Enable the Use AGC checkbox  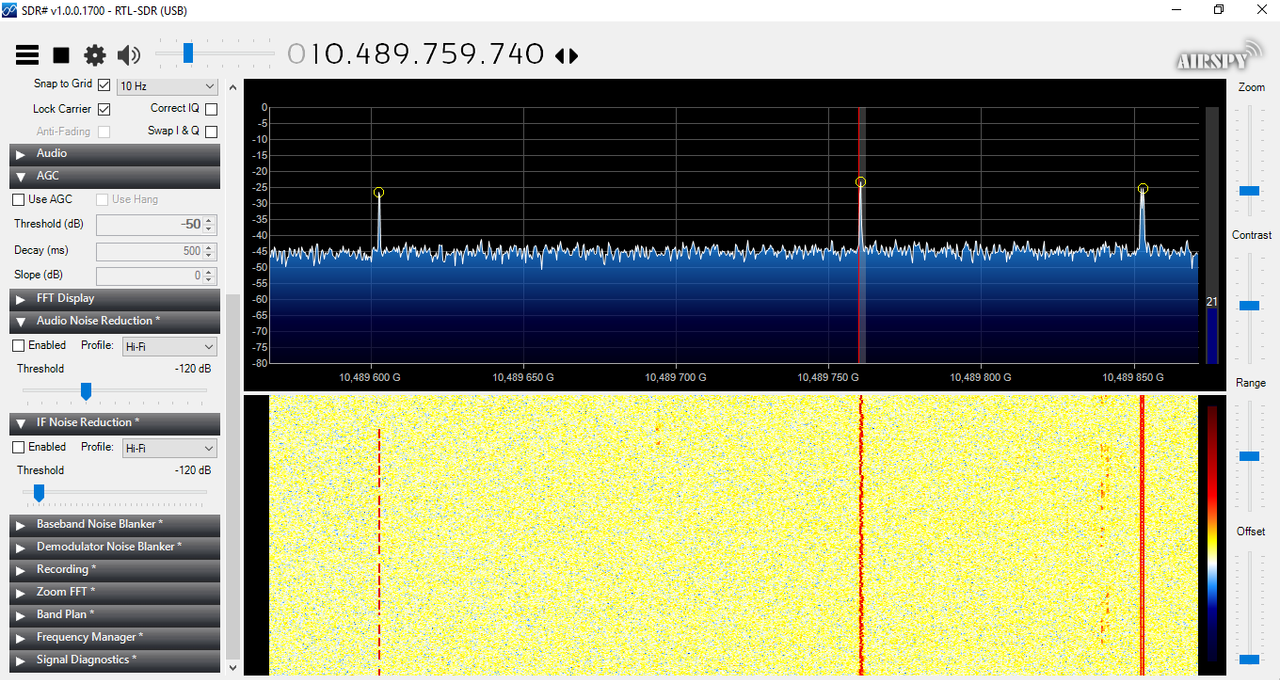(18, 200)
